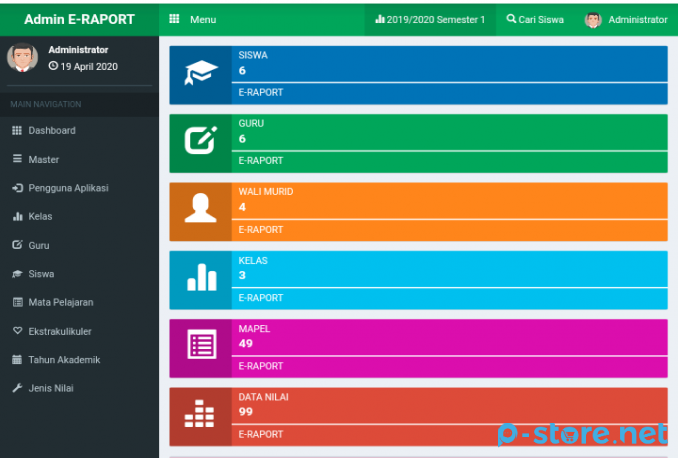Click the graduation cap icon on Siswa card

point(200,75)
